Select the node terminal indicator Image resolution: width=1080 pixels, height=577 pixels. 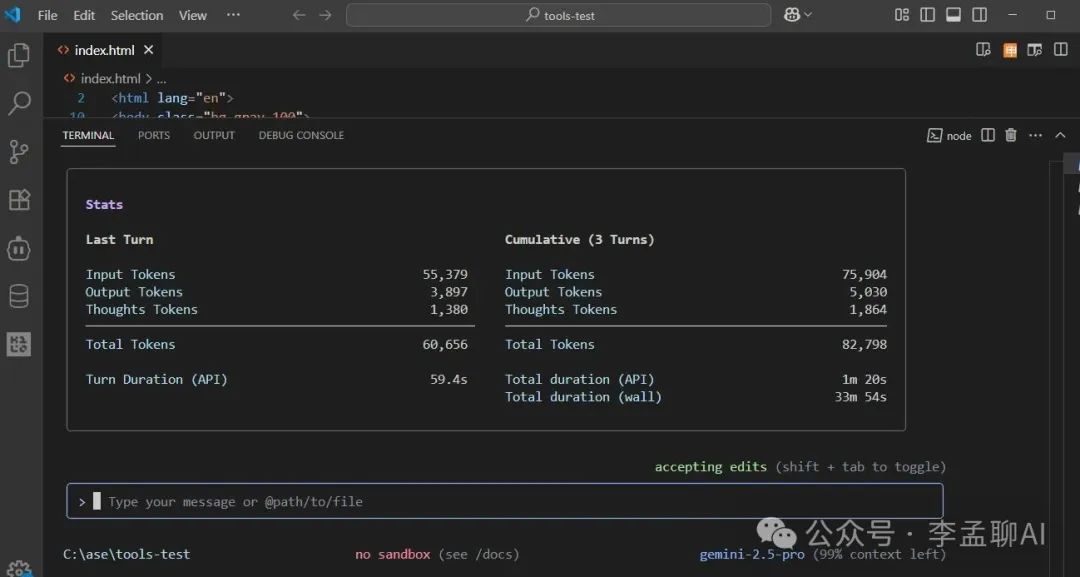[x=949, y=136]
